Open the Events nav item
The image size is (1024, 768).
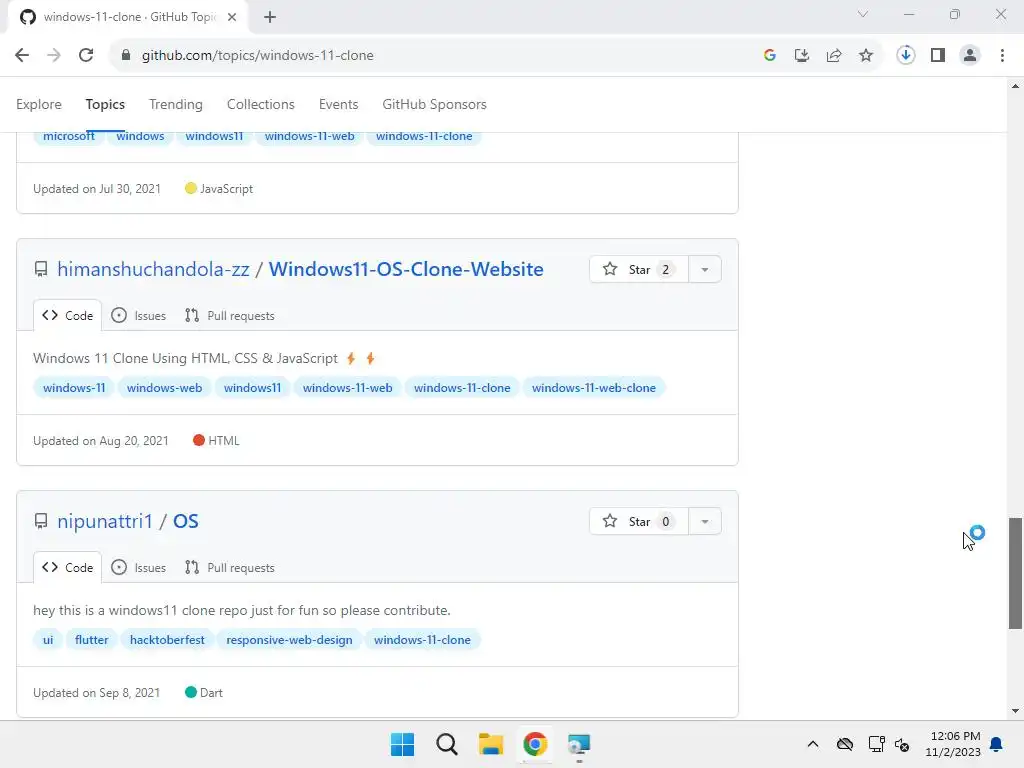coord(338,104)
